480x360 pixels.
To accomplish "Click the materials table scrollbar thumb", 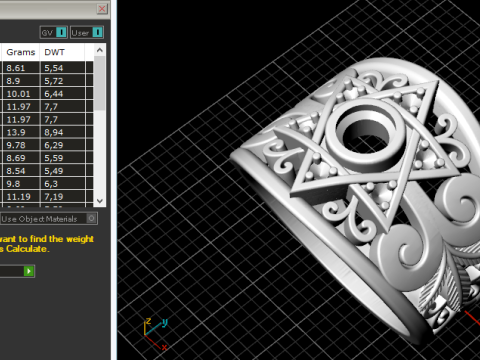I will (x=100, y=83).
